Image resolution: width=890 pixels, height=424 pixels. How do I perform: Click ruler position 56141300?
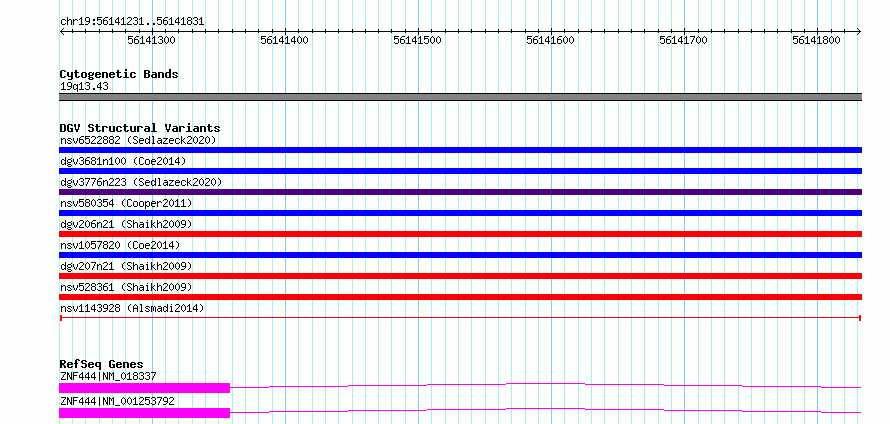click(x=151, y=40)
